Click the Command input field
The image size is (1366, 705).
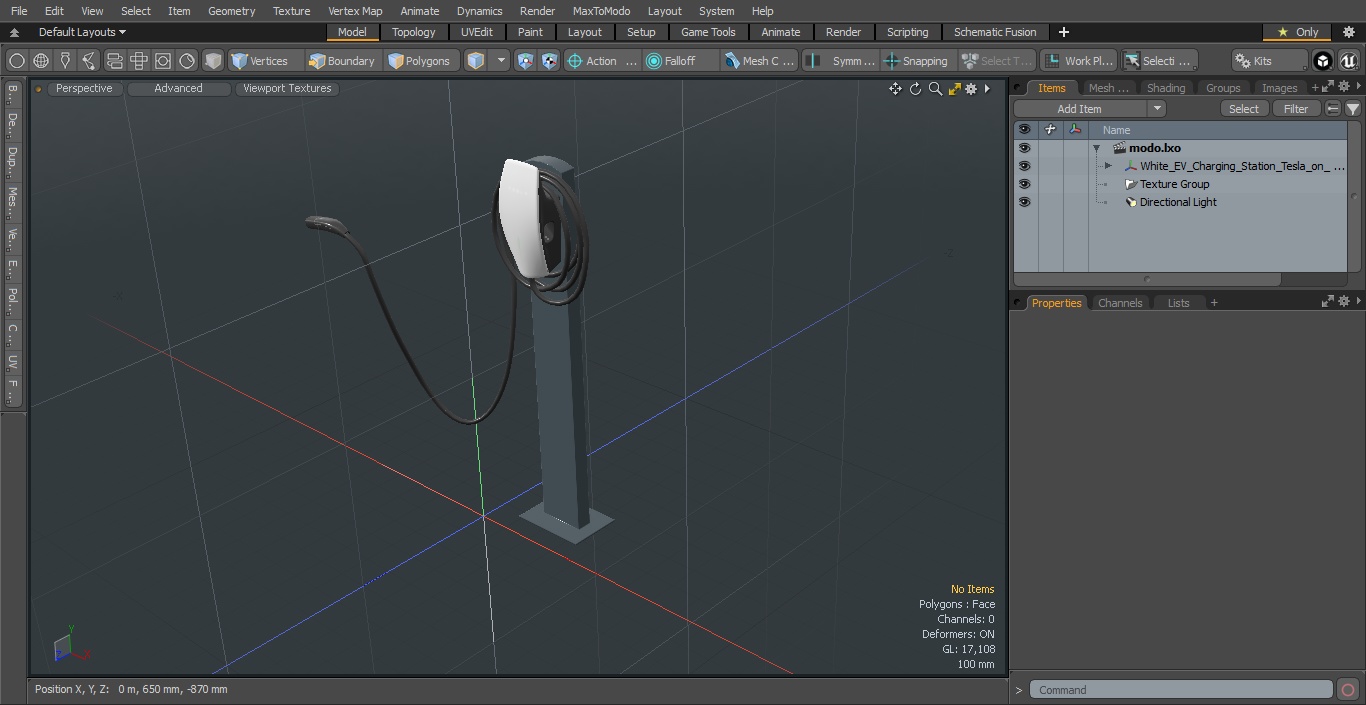1180,690
